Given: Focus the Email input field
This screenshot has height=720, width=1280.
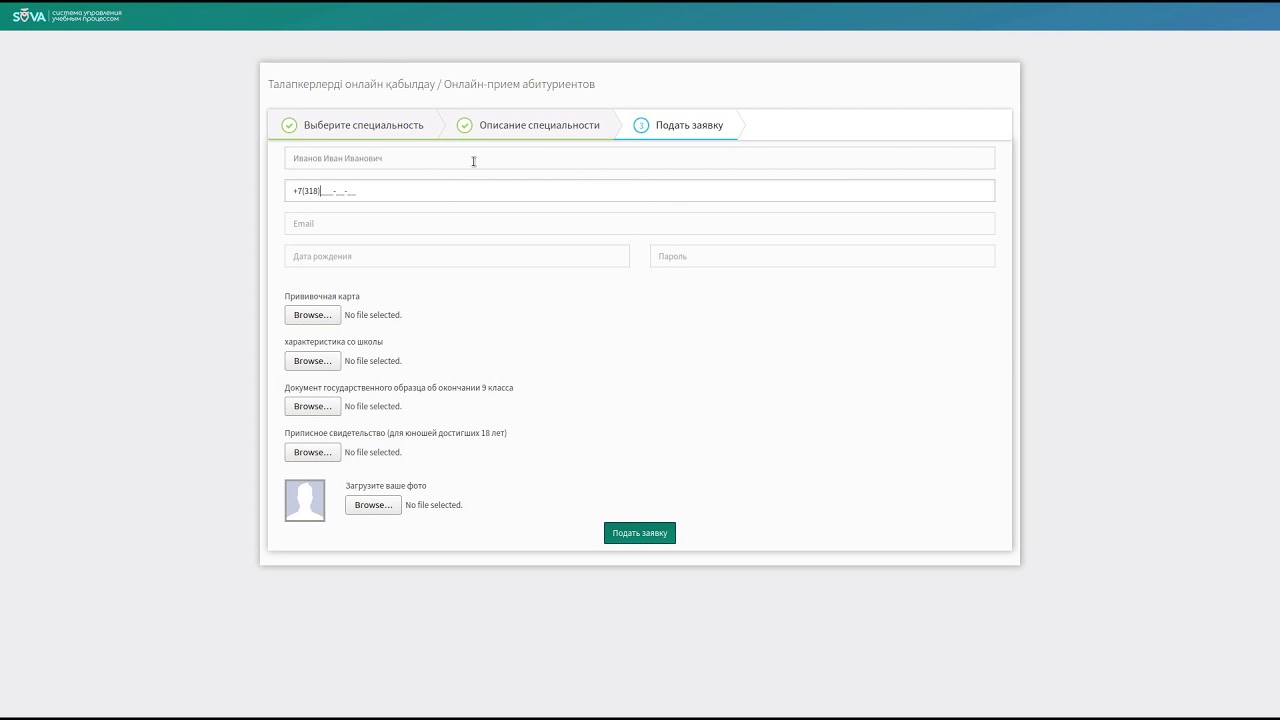Looking at the screenshot, I should [x=639, y=223].
